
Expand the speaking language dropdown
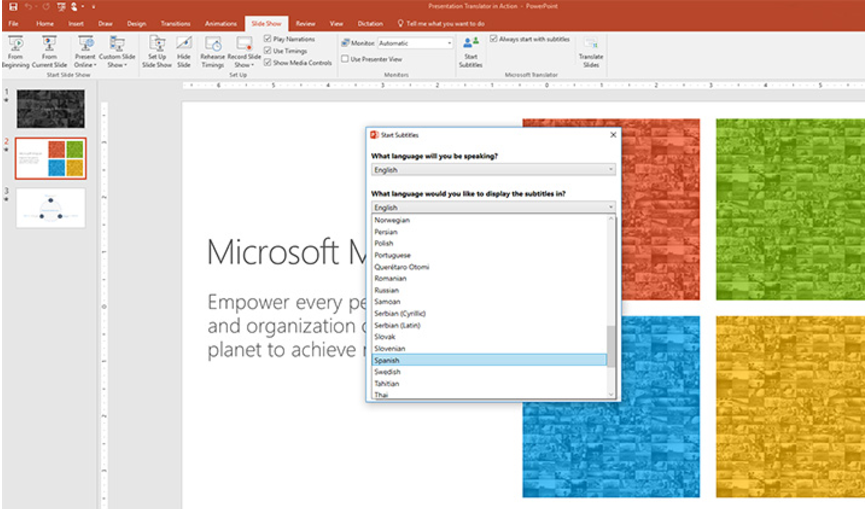pos(493,169)
